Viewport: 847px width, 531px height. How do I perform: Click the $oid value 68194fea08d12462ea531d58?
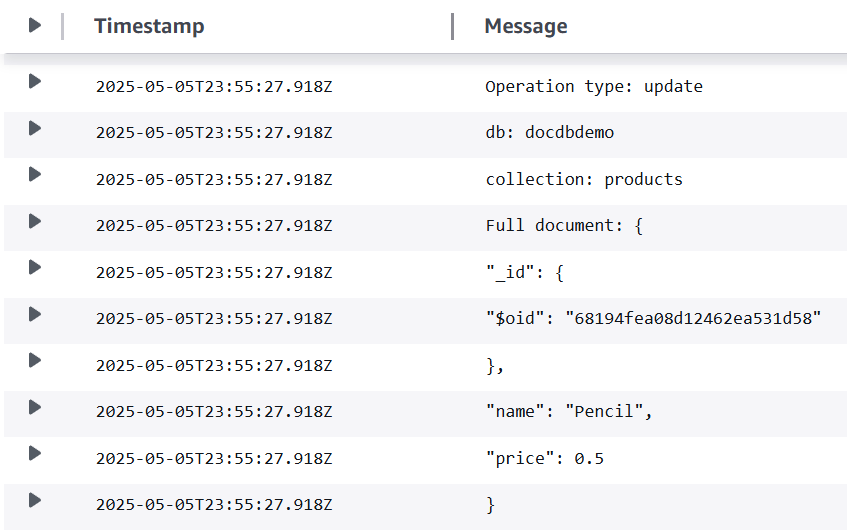(x=693, y=319)
